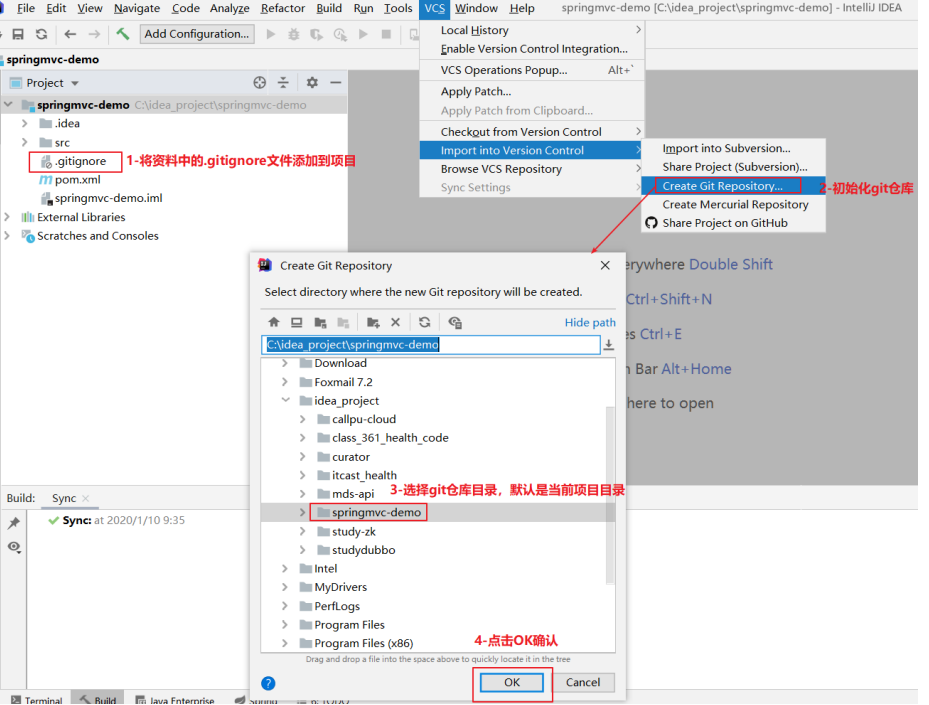Click the Back navigation arrow
Screen dimensions: 929x705
click(71, 34)
